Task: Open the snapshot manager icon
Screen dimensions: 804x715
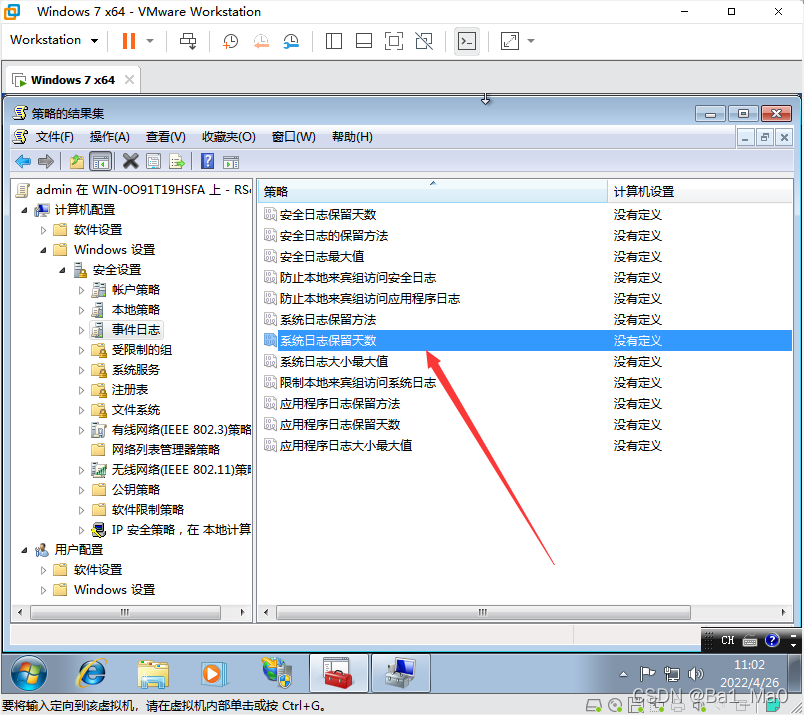Action: point(291,41)
